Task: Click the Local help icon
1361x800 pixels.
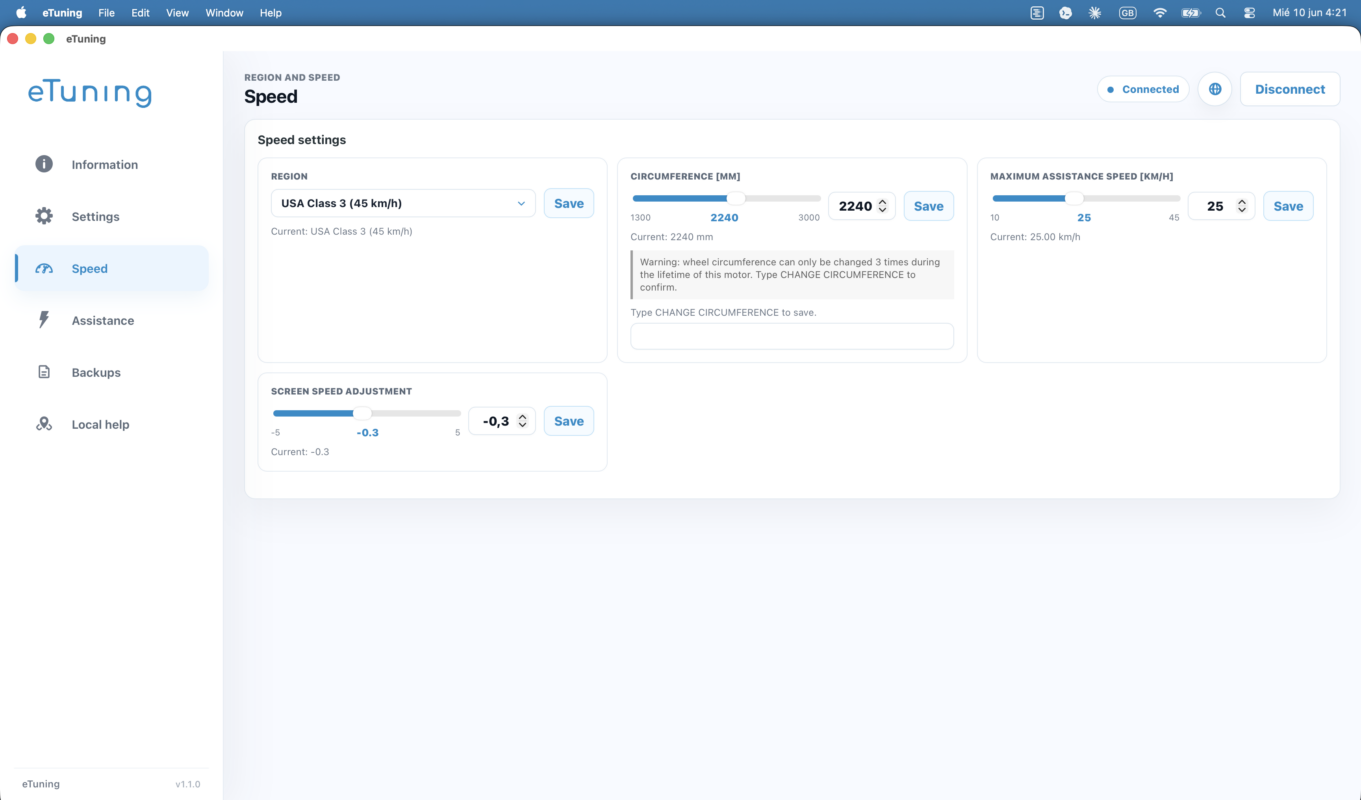Action: pos(44,424)
